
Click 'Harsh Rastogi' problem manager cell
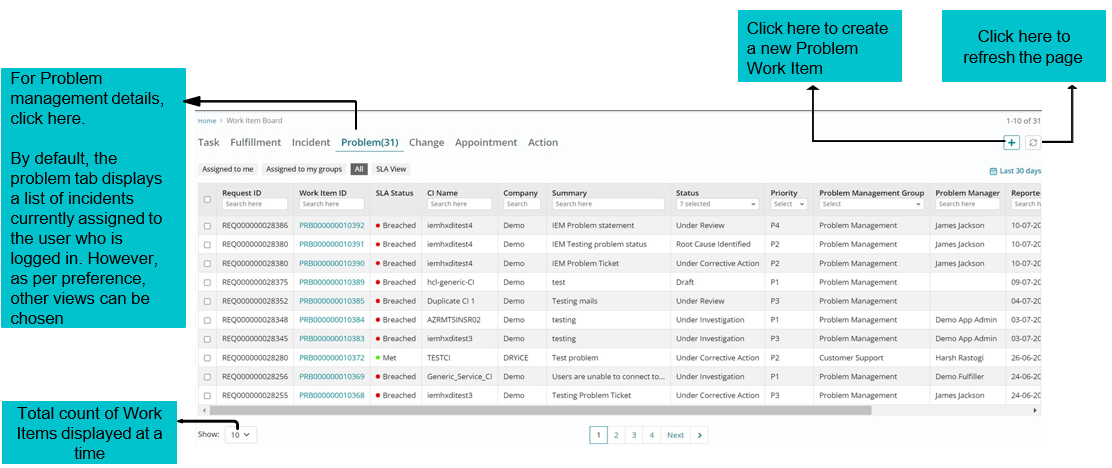click(959, 358)
